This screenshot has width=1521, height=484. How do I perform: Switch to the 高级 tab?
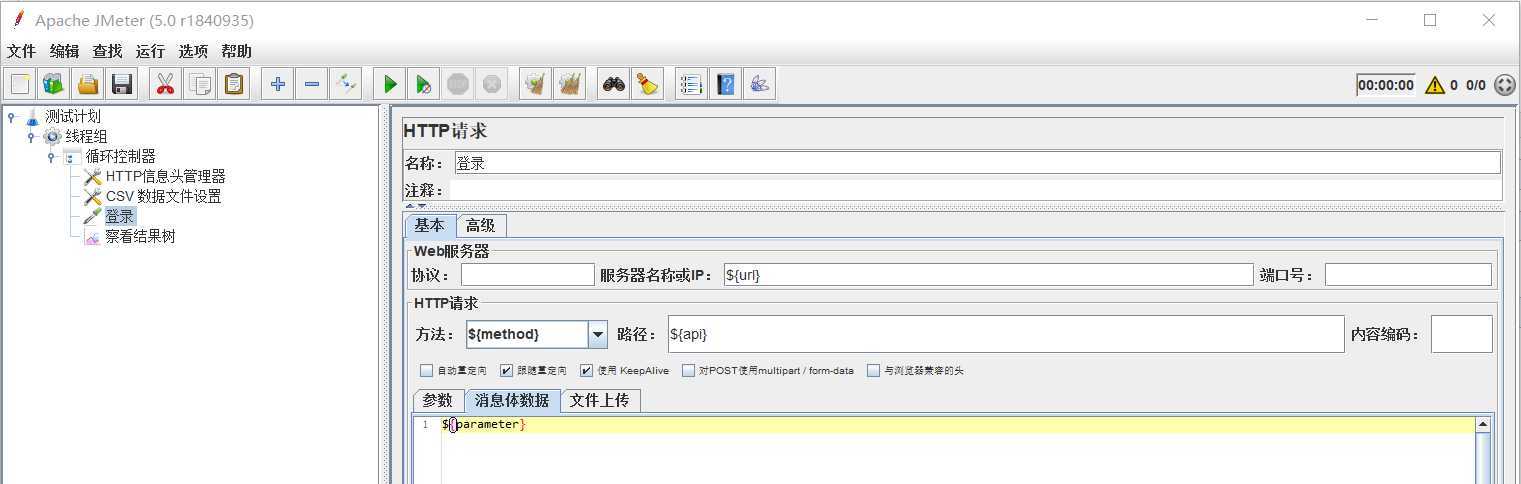pos(481,225)
